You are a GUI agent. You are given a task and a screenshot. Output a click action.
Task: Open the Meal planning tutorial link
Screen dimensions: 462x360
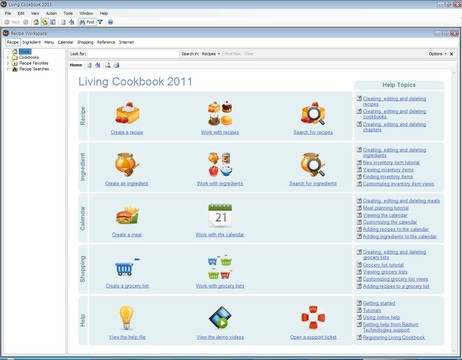386,208
